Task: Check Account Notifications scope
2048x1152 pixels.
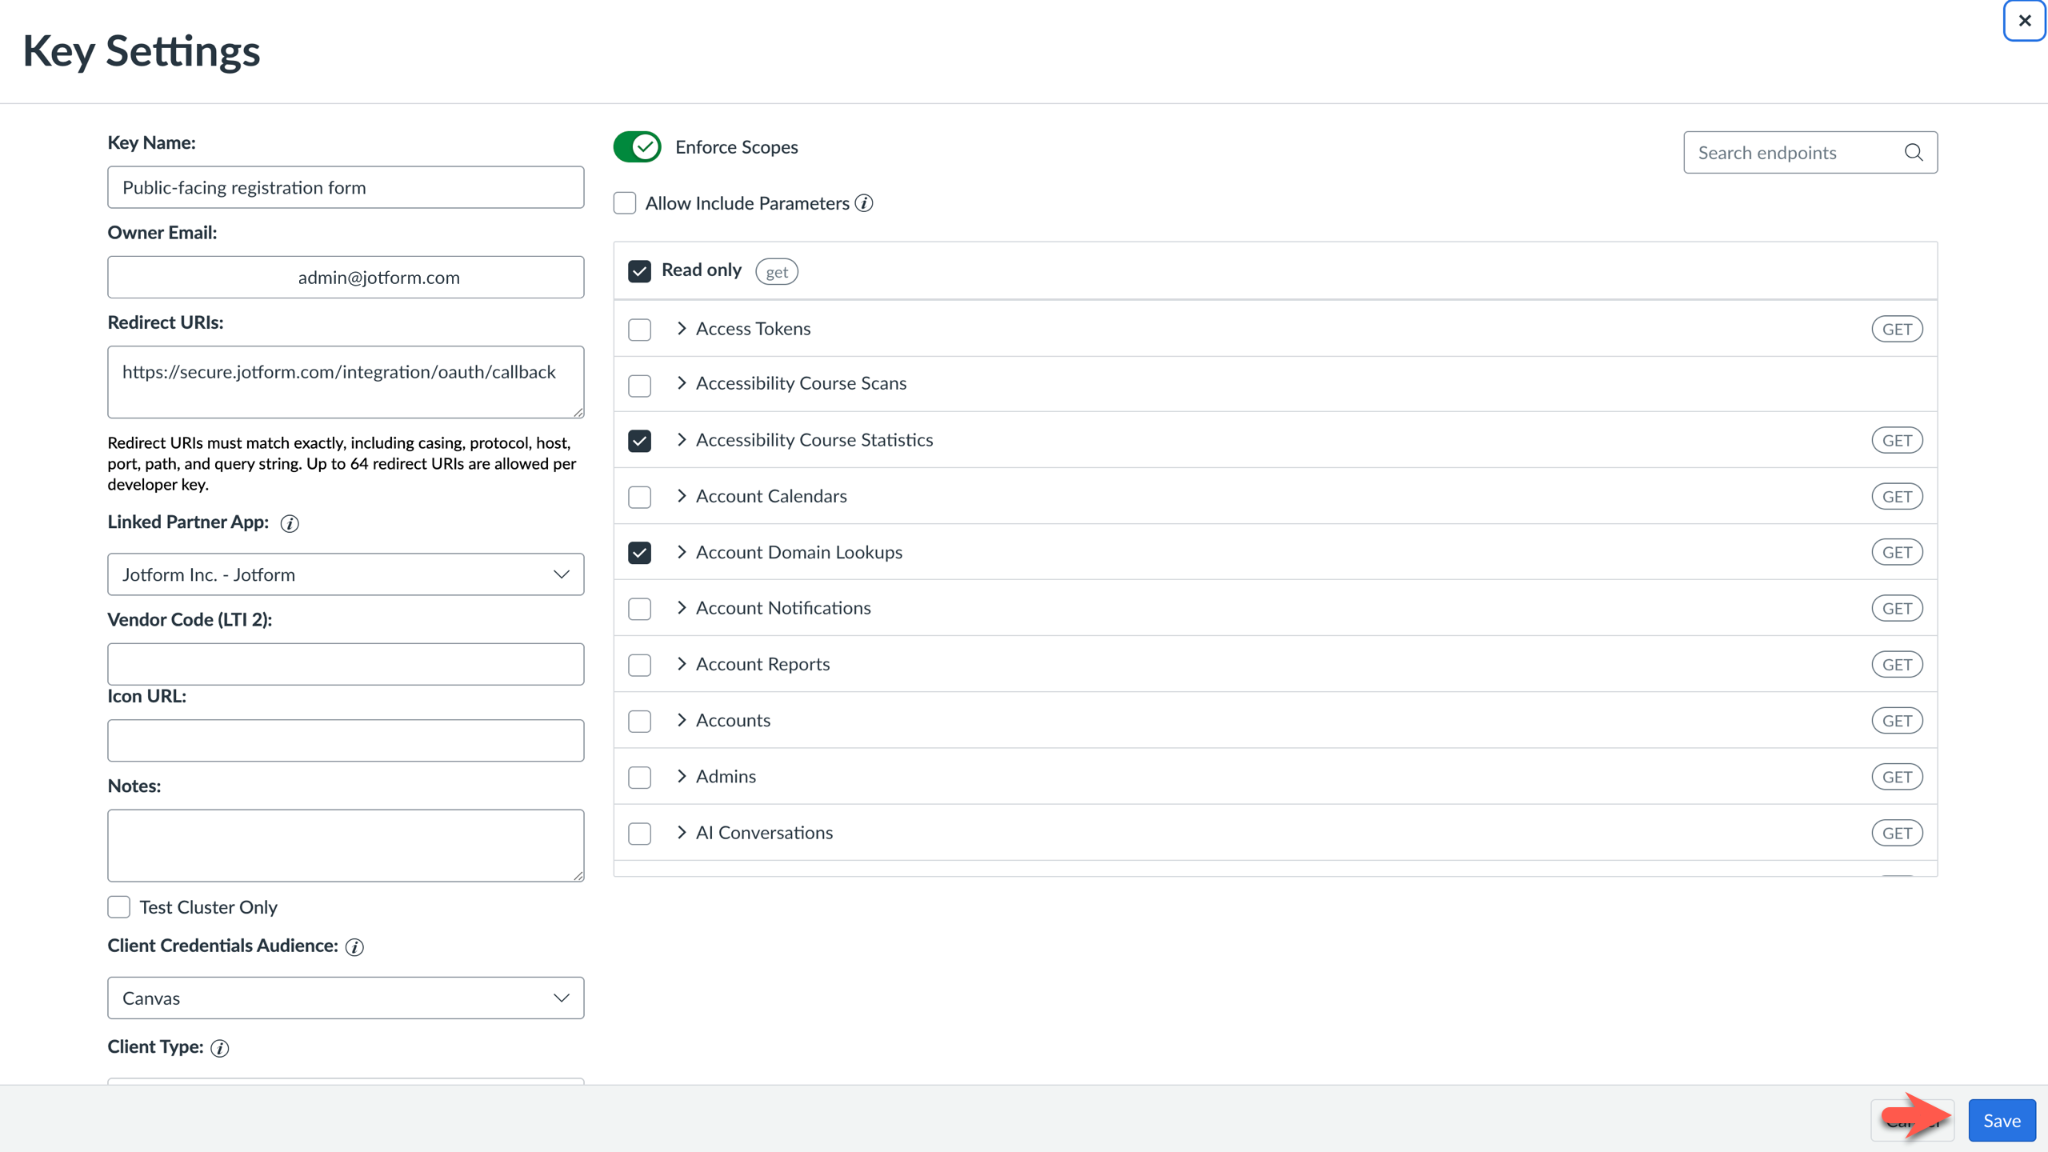Action: pos(640,609)
